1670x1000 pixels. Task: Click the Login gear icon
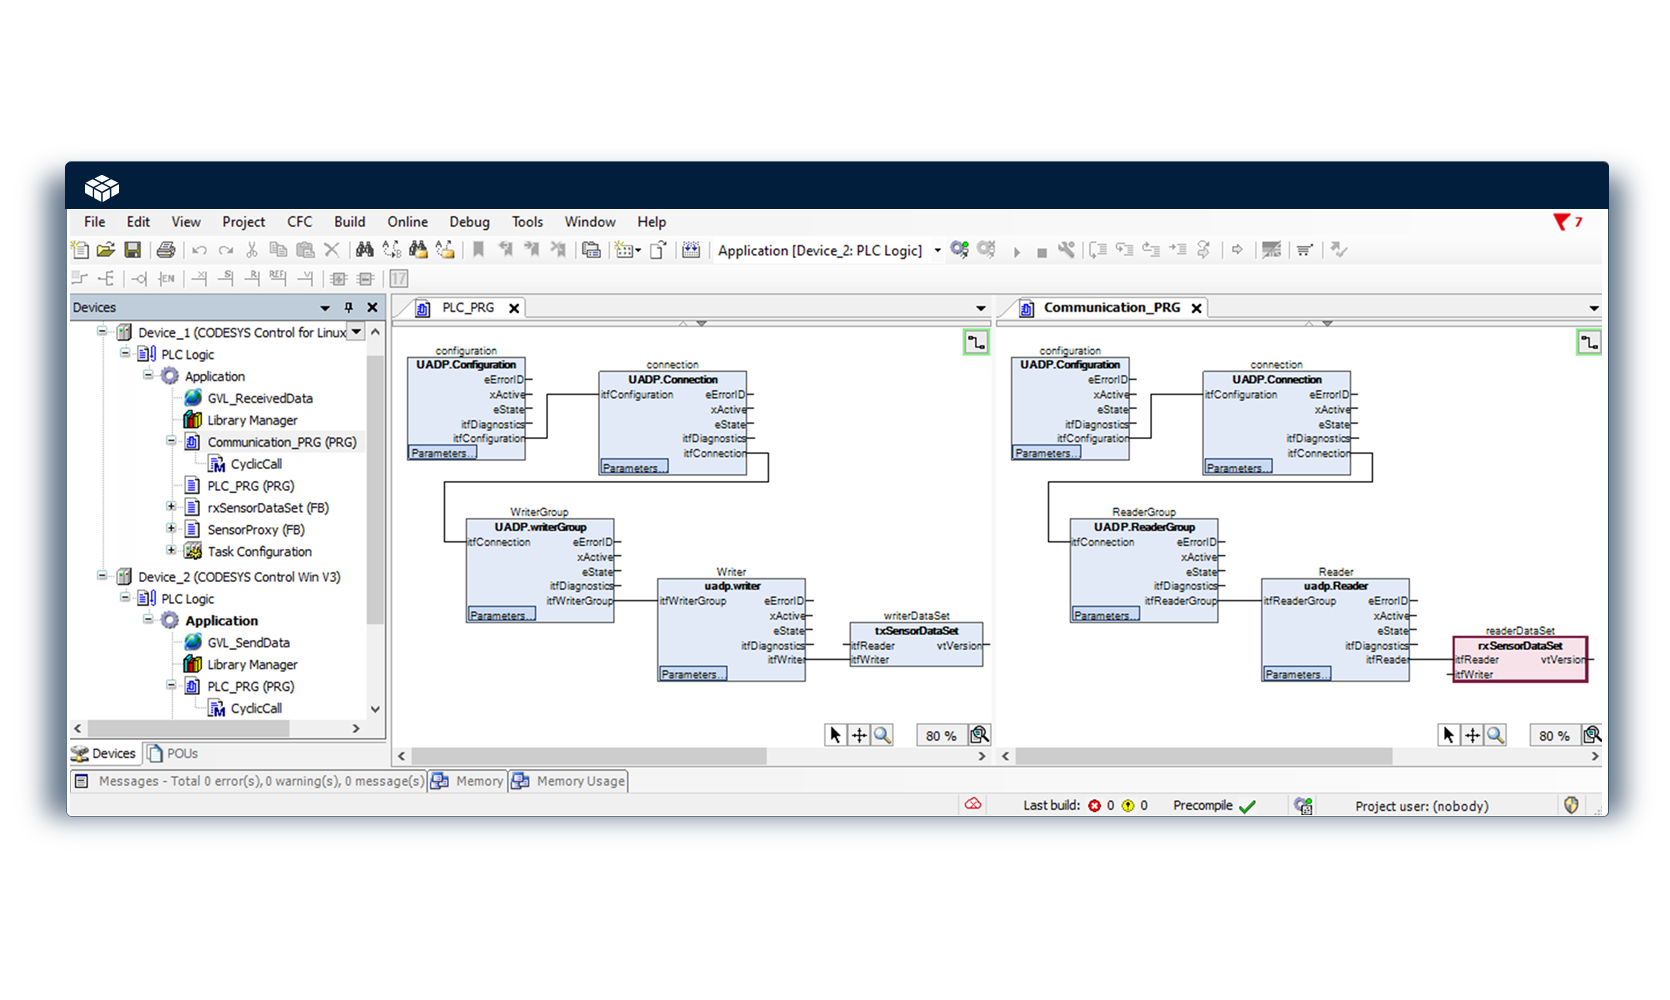959,250
